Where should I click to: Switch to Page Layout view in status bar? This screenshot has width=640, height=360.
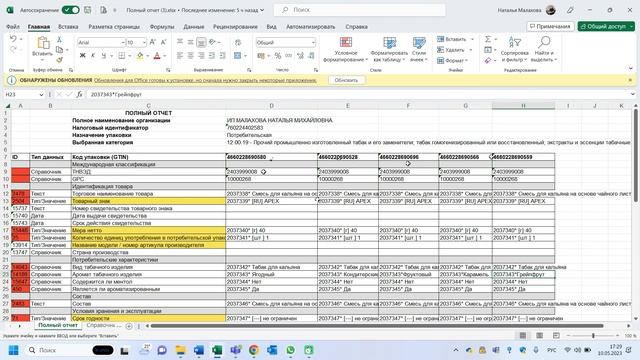540,336
